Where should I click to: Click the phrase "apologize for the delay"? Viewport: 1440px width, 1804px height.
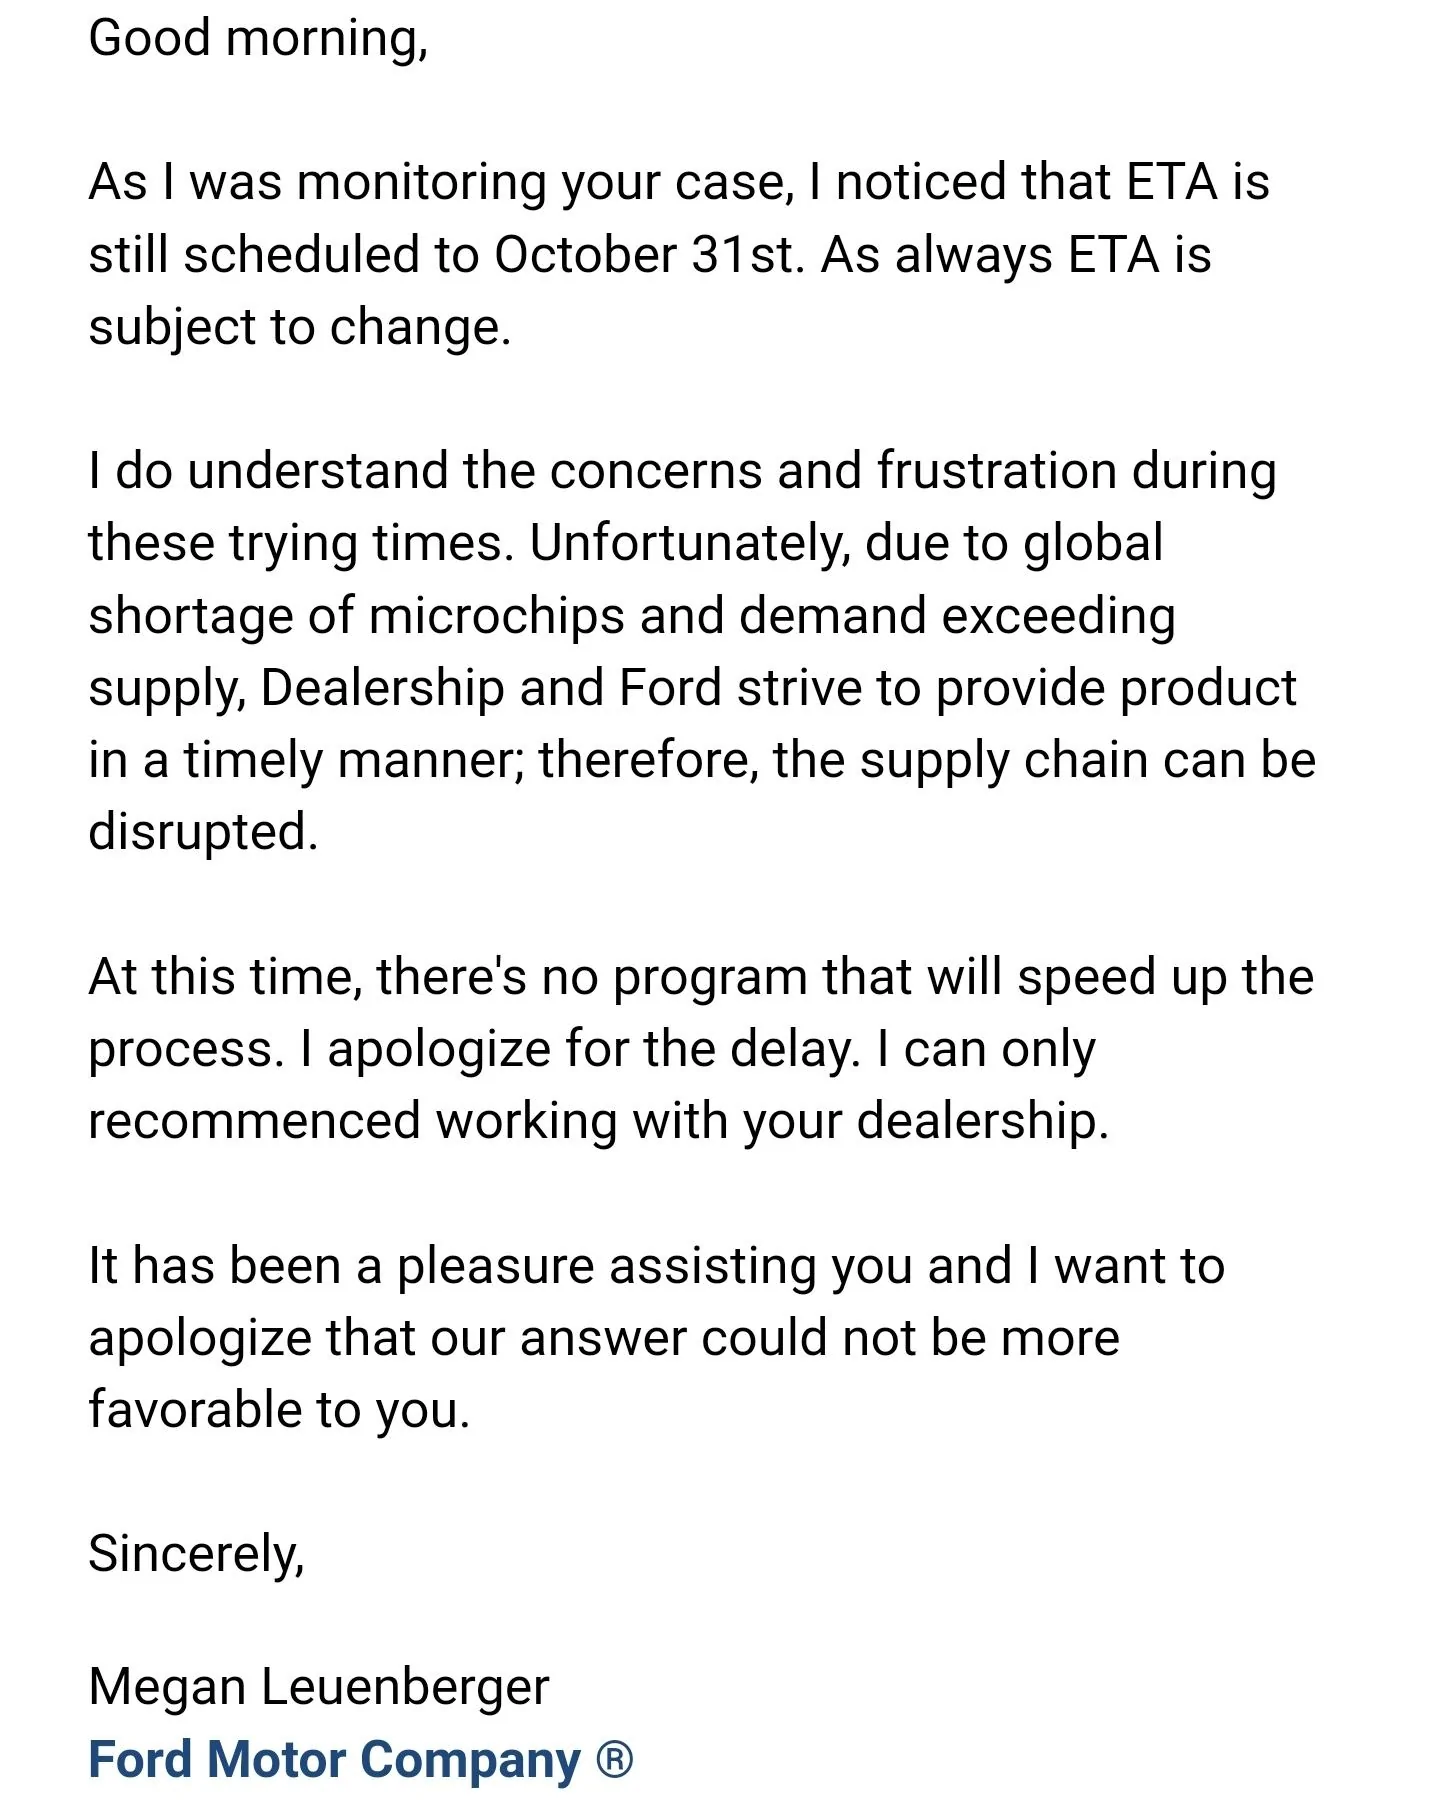coord(593,1049)
